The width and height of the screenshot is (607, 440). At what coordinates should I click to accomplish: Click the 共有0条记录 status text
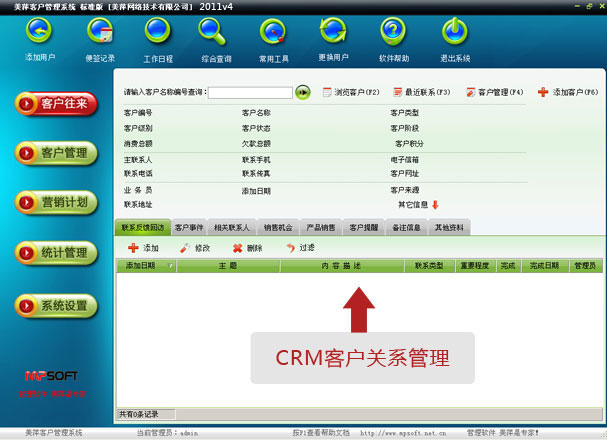coord(139,414)
